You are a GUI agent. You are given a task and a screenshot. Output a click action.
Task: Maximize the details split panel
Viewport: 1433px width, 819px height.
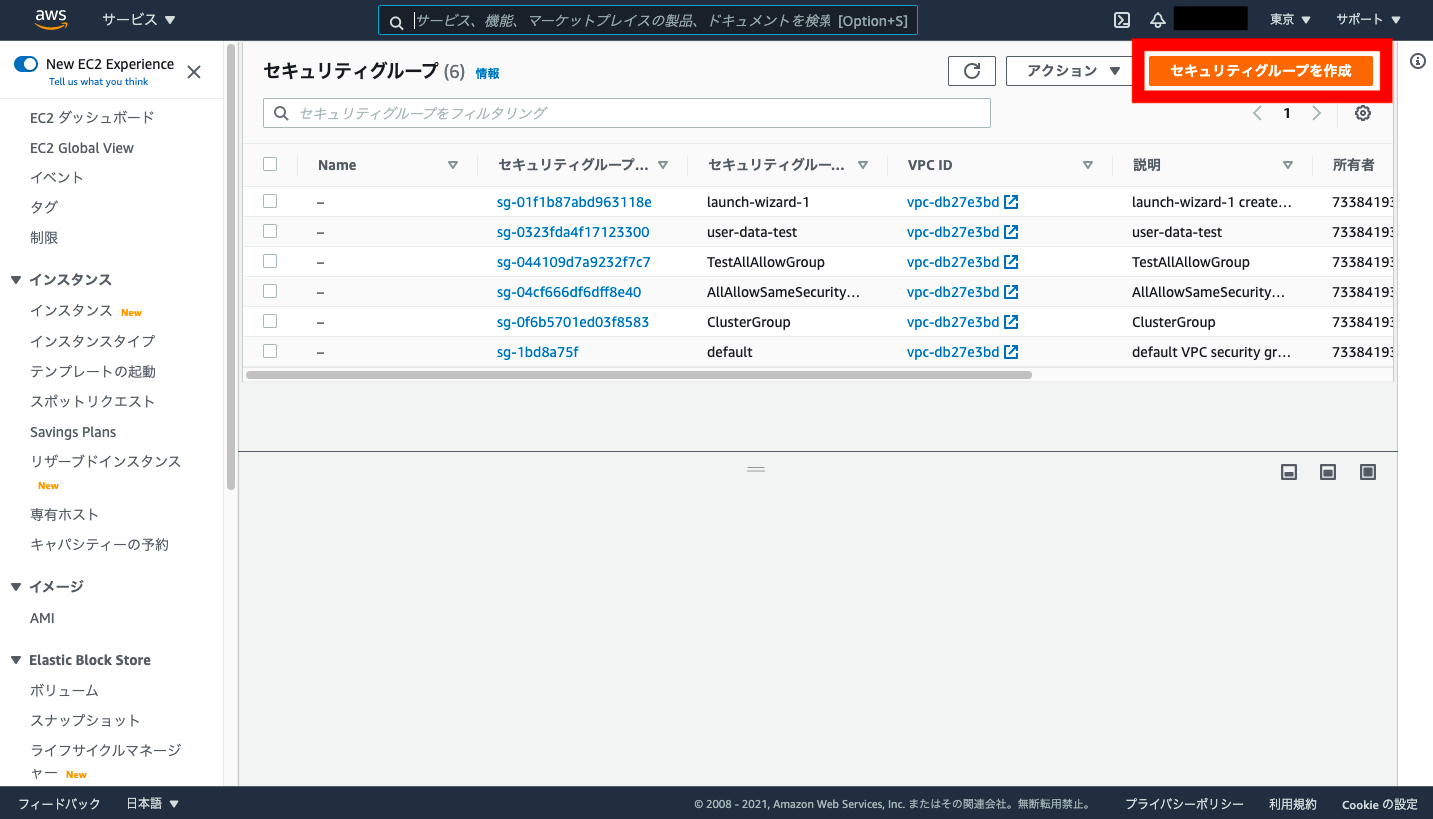click(1368, 472)
